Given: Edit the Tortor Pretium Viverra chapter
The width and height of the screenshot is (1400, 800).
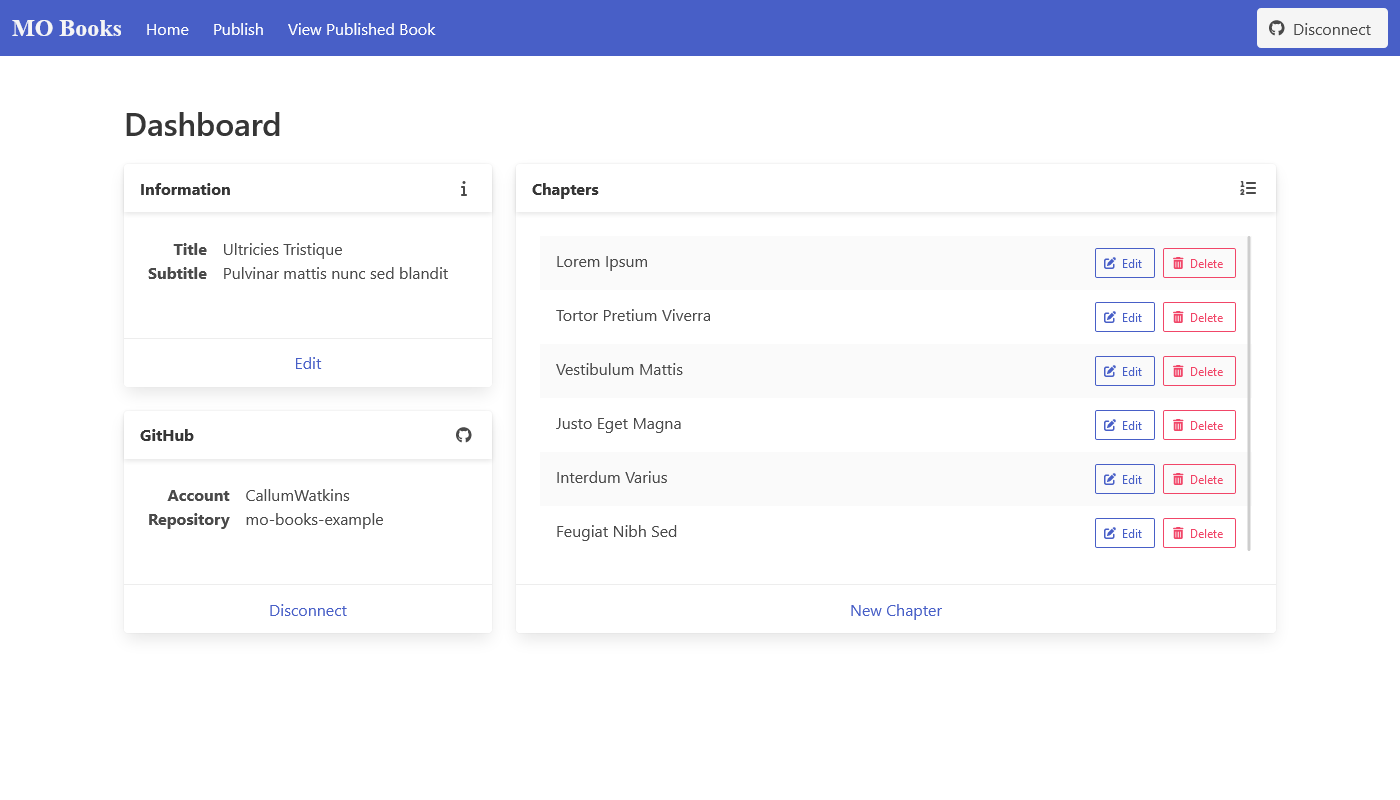Looking at the screenshot, I should [x=1124, y=317].
